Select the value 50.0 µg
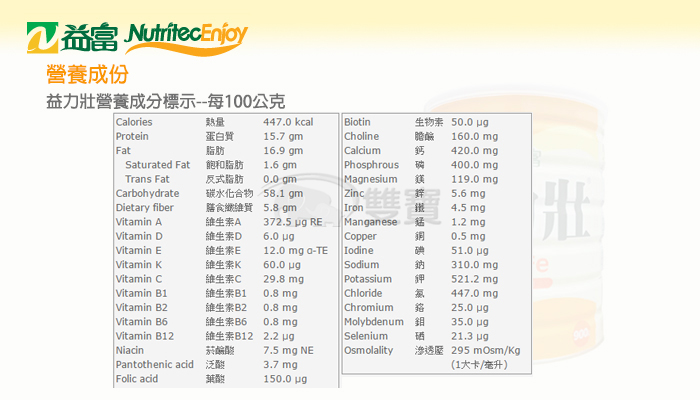This screenshot has height=400, width=700. [470, 122]
